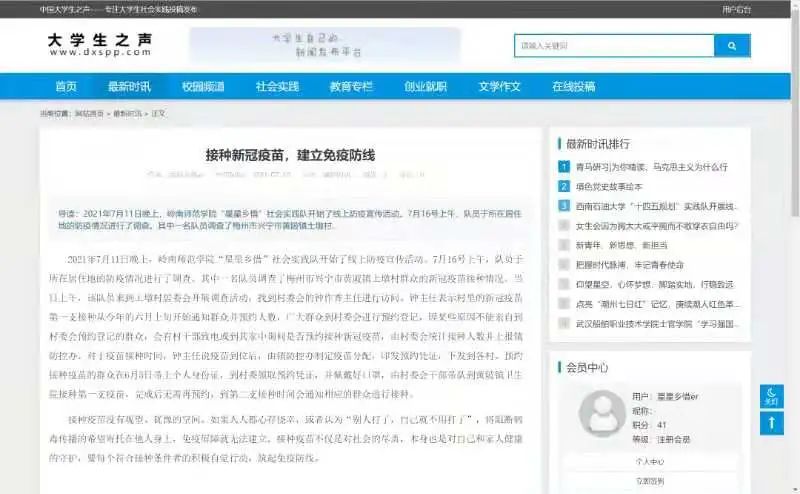This screenshot has width=800, height=494.
Task: Open the 校园频道 navigation tab
Action: tap(203, 87)
